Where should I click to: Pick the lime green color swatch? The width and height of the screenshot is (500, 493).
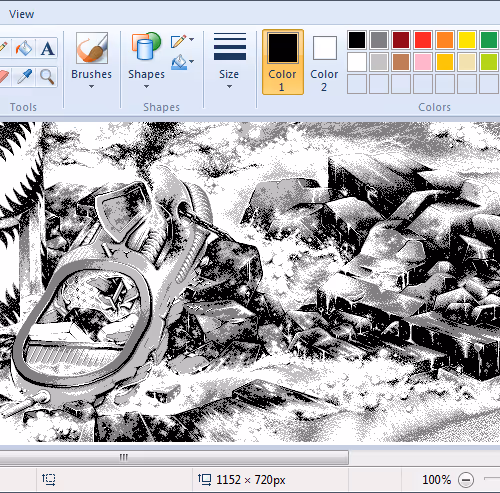489,62
